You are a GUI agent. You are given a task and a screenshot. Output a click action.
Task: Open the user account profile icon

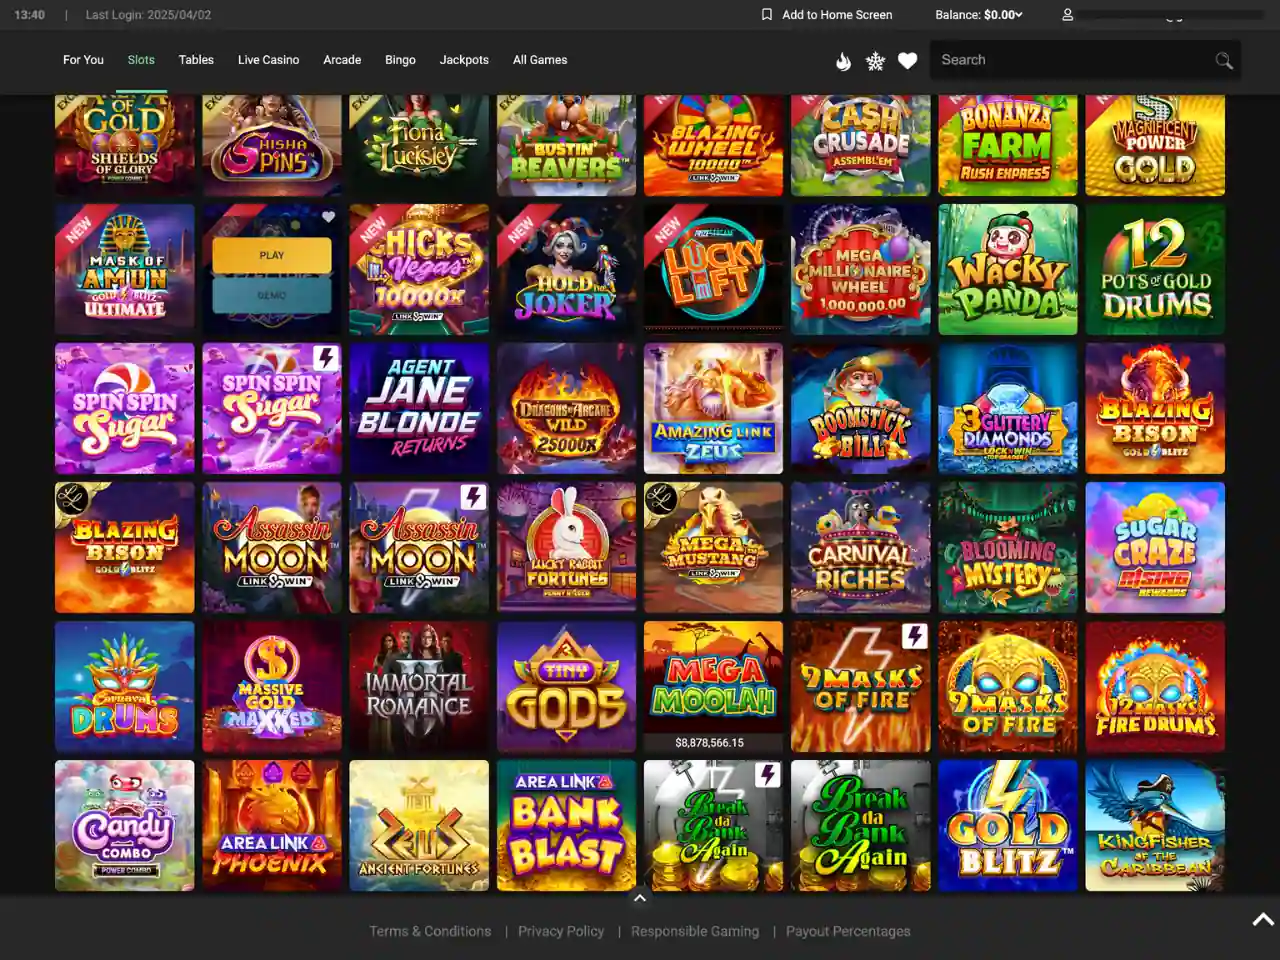tap(1067, 15)
